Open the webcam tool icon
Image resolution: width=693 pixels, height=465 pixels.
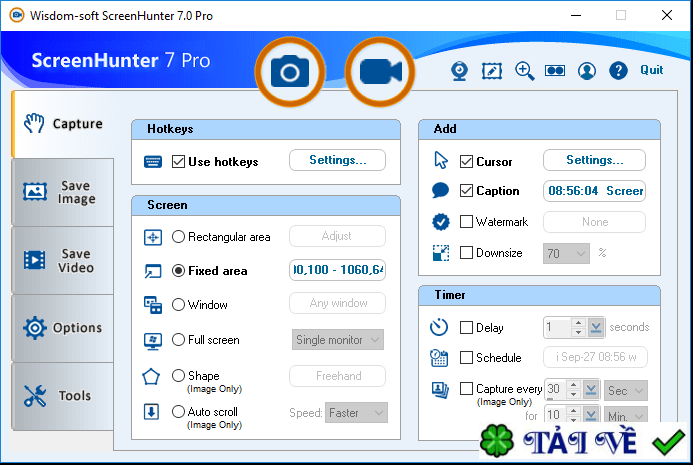tap(460, 71)
